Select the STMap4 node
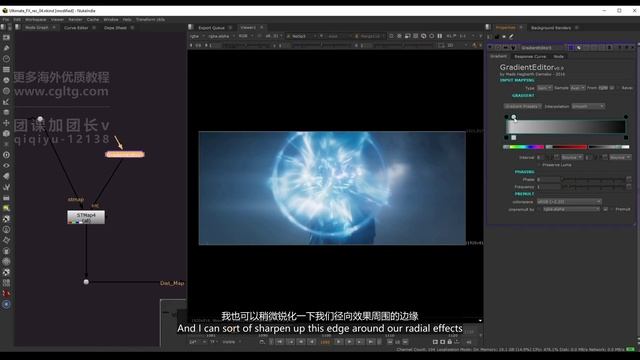Image resolution: width=640 pixels, height=360 pixels. tap(86, 217)
